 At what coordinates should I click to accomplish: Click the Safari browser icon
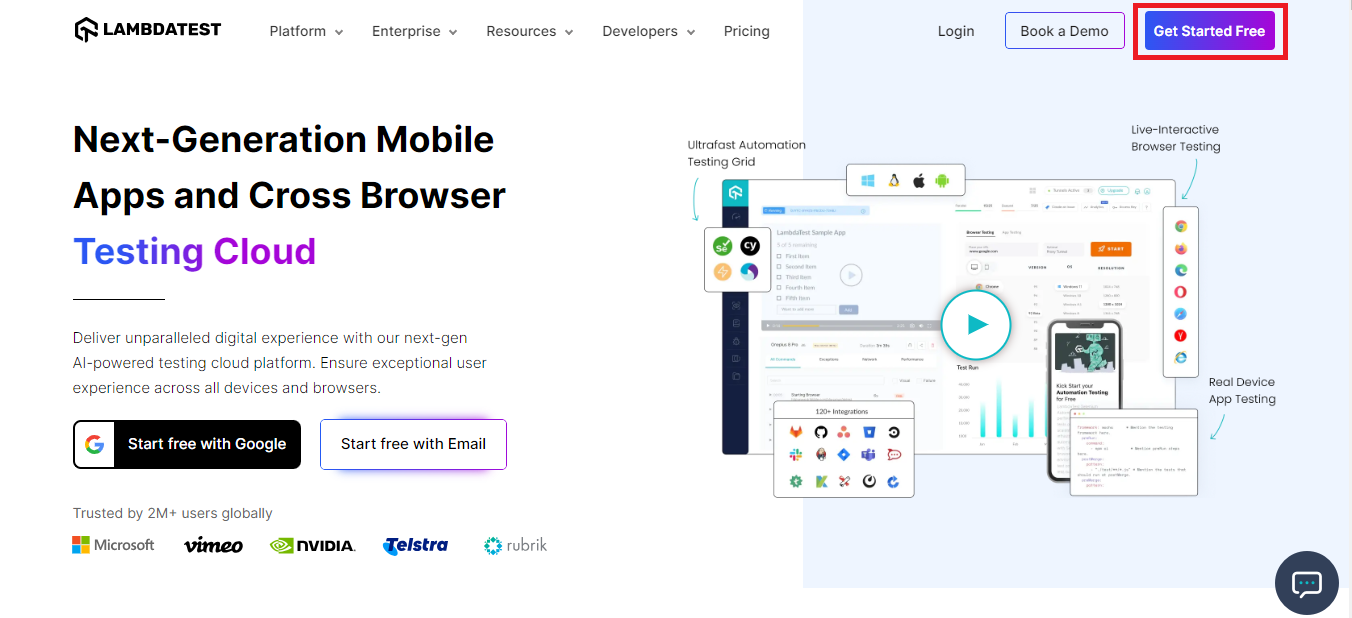click(x=1181, y=314)
